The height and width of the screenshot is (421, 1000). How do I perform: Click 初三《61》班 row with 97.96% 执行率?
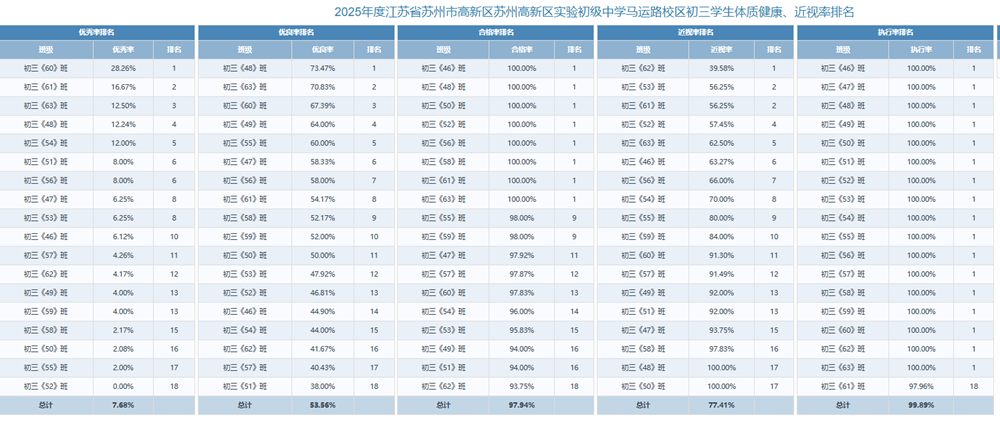[895, 386]
